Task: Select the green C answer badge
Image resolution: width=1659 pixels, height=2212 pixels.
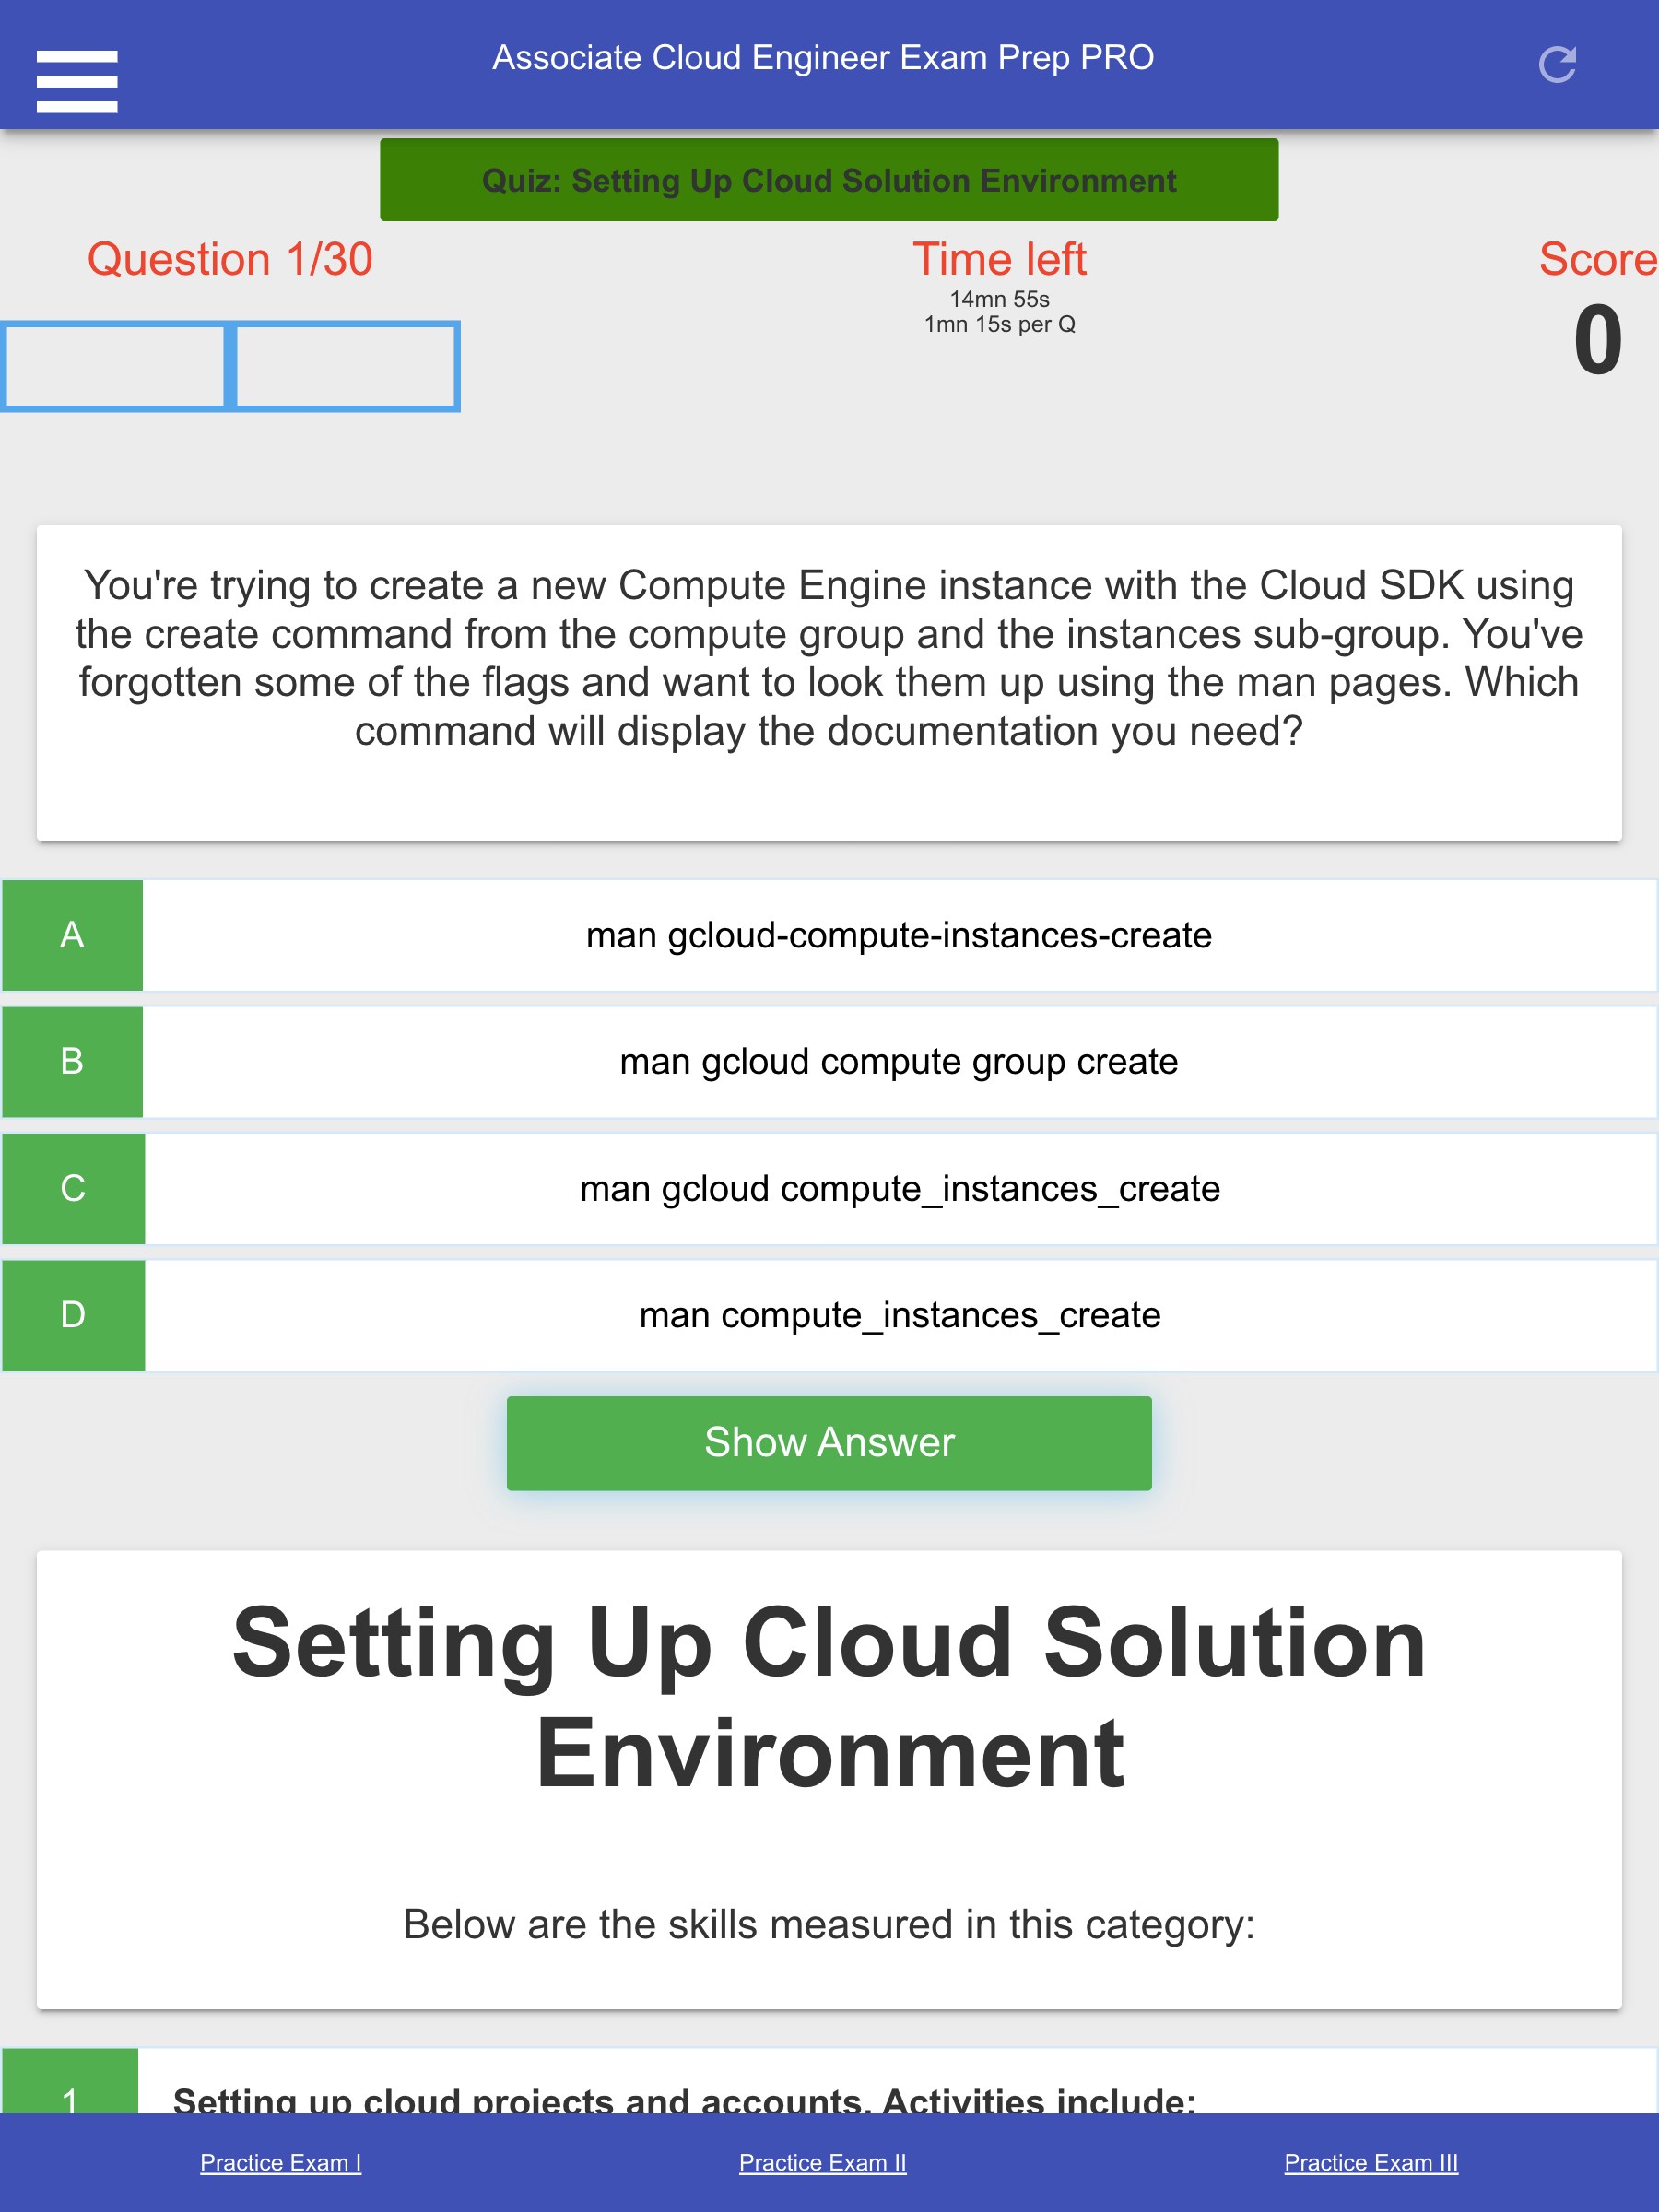Action: click(72, 1188)
